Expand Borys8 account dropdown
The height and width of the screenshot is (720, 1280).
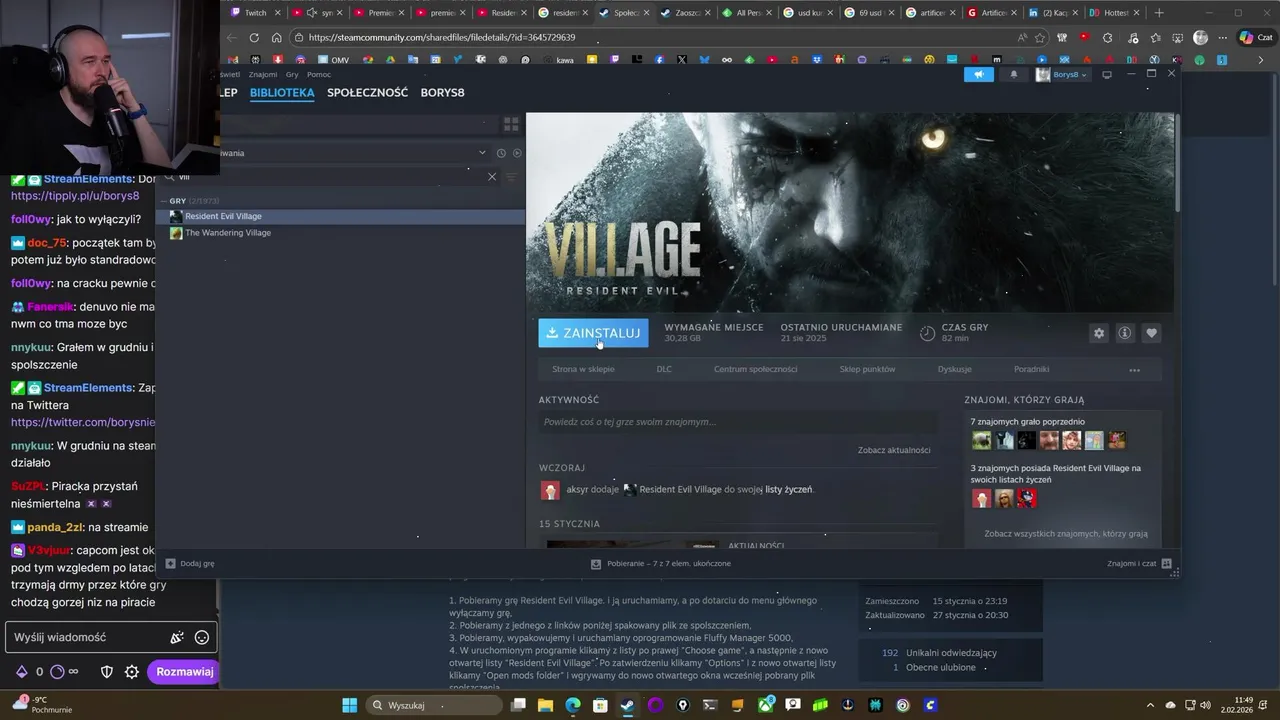[1062, 74]
